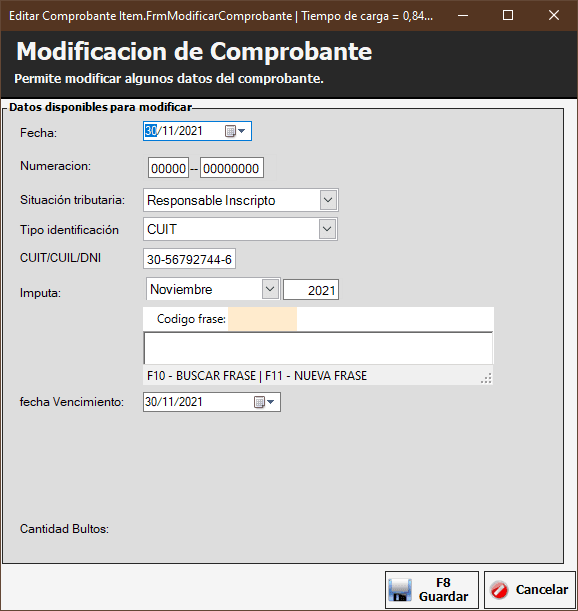Open the Fecha calendar picker icon

[x=235, y=131]
